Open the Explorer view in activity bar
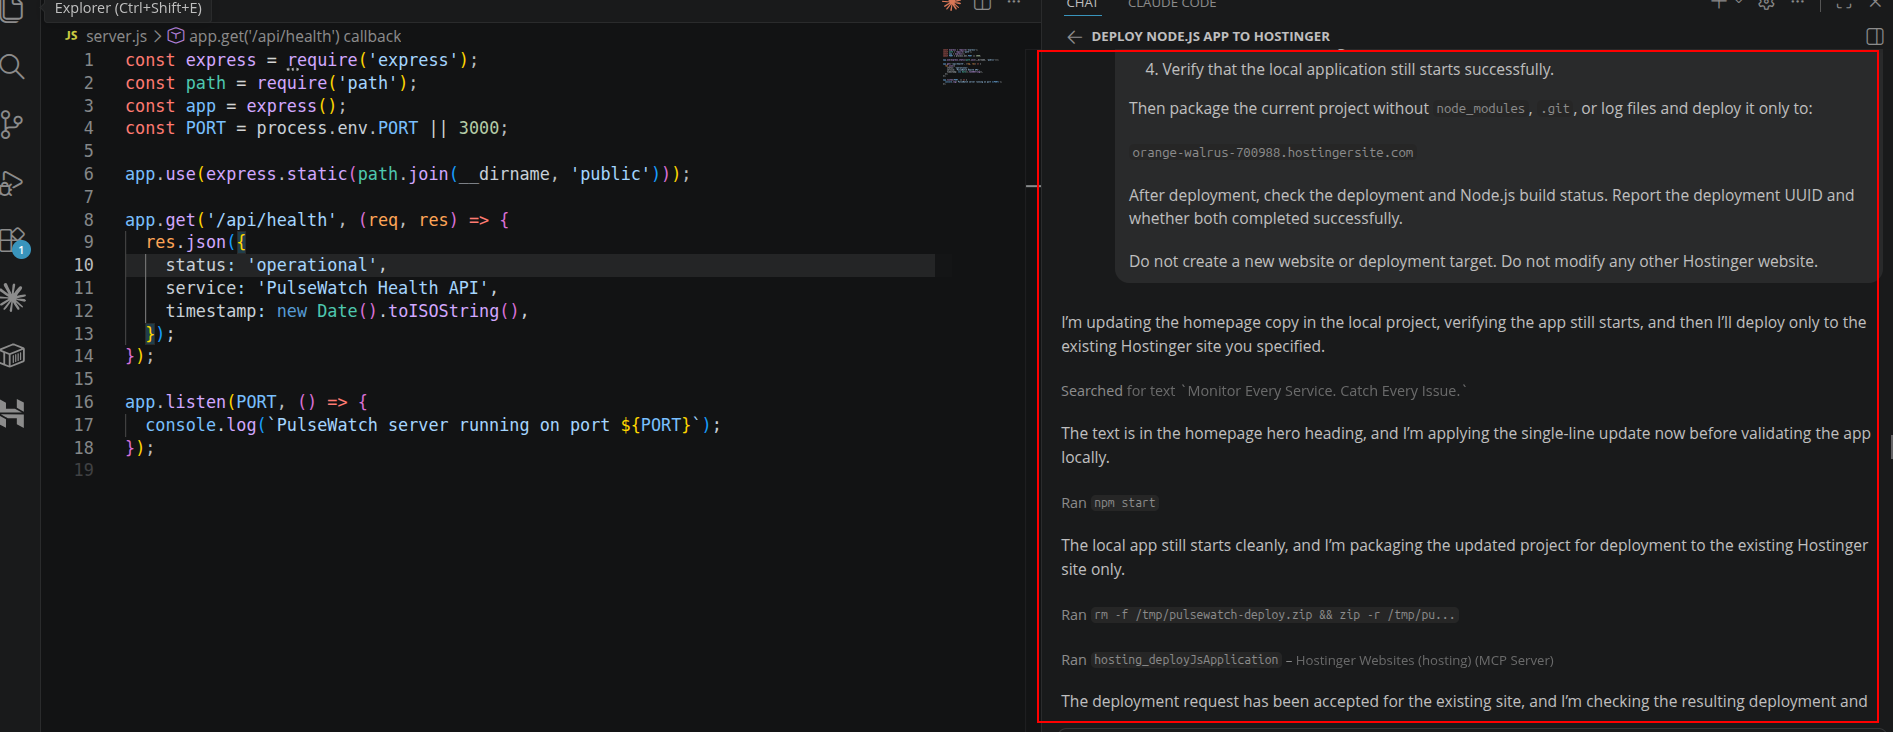1893x732 pixels. (x=12, y=10)
